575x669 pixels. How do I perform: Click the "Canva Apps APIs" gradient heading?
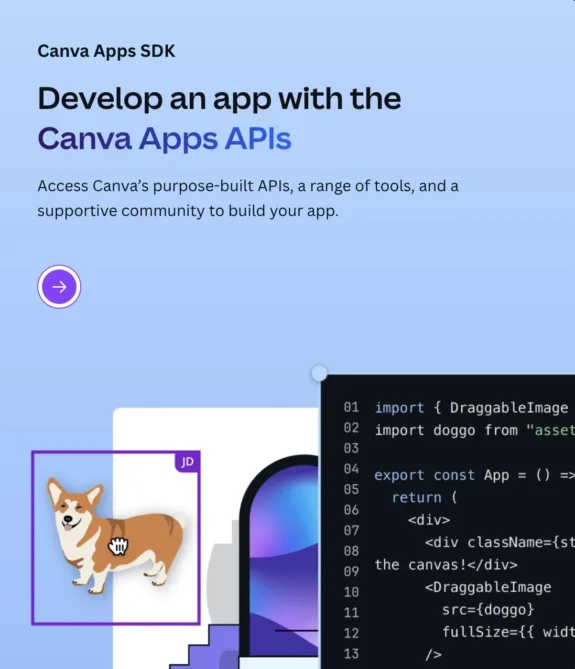pyautogui.click(x=164, y=139)
